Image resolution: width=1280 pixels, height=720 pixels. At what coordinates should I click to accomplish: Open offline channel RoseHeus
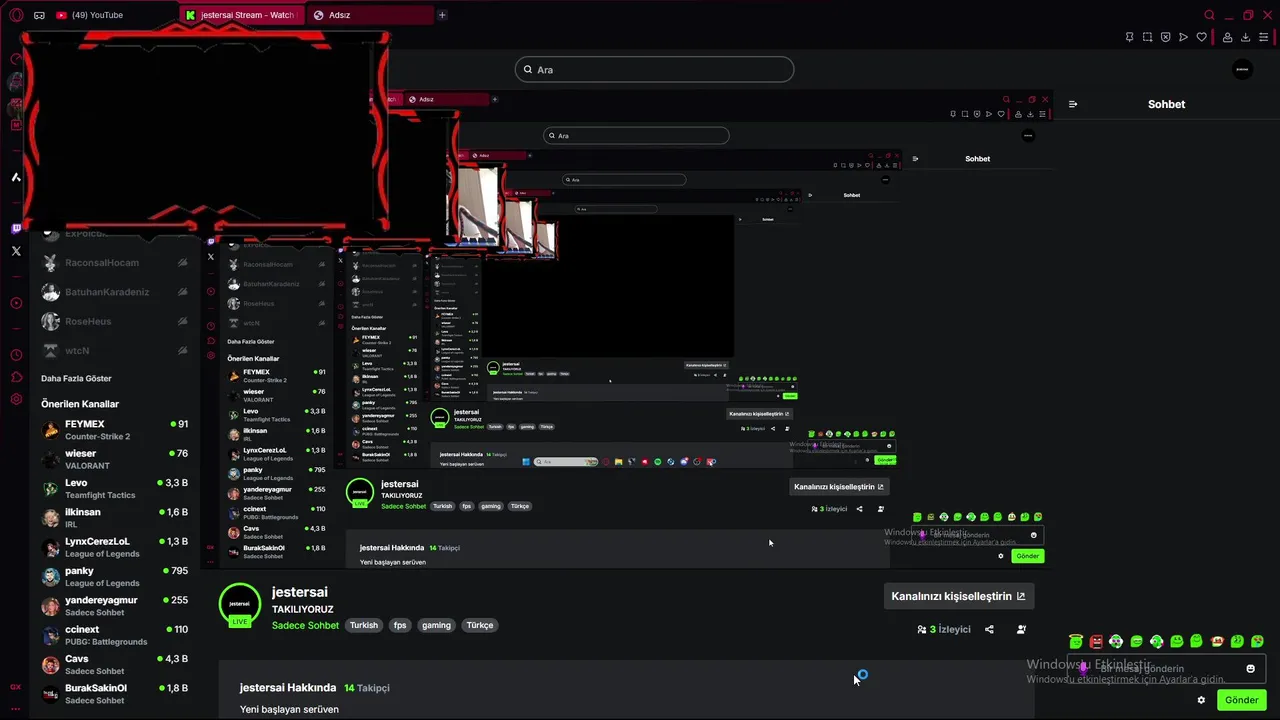click(114, 321)
